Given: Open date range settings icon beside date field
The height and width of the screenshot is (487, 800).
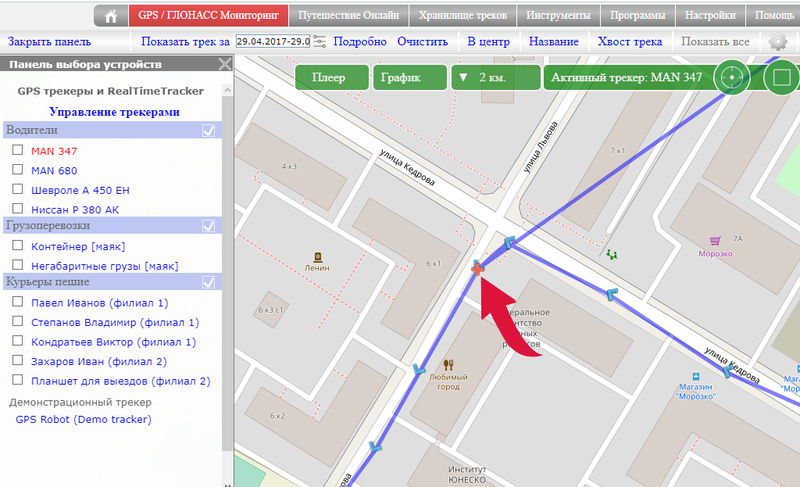Looking at the screenshot, I should pyautogui.click(x=320, y=42).
